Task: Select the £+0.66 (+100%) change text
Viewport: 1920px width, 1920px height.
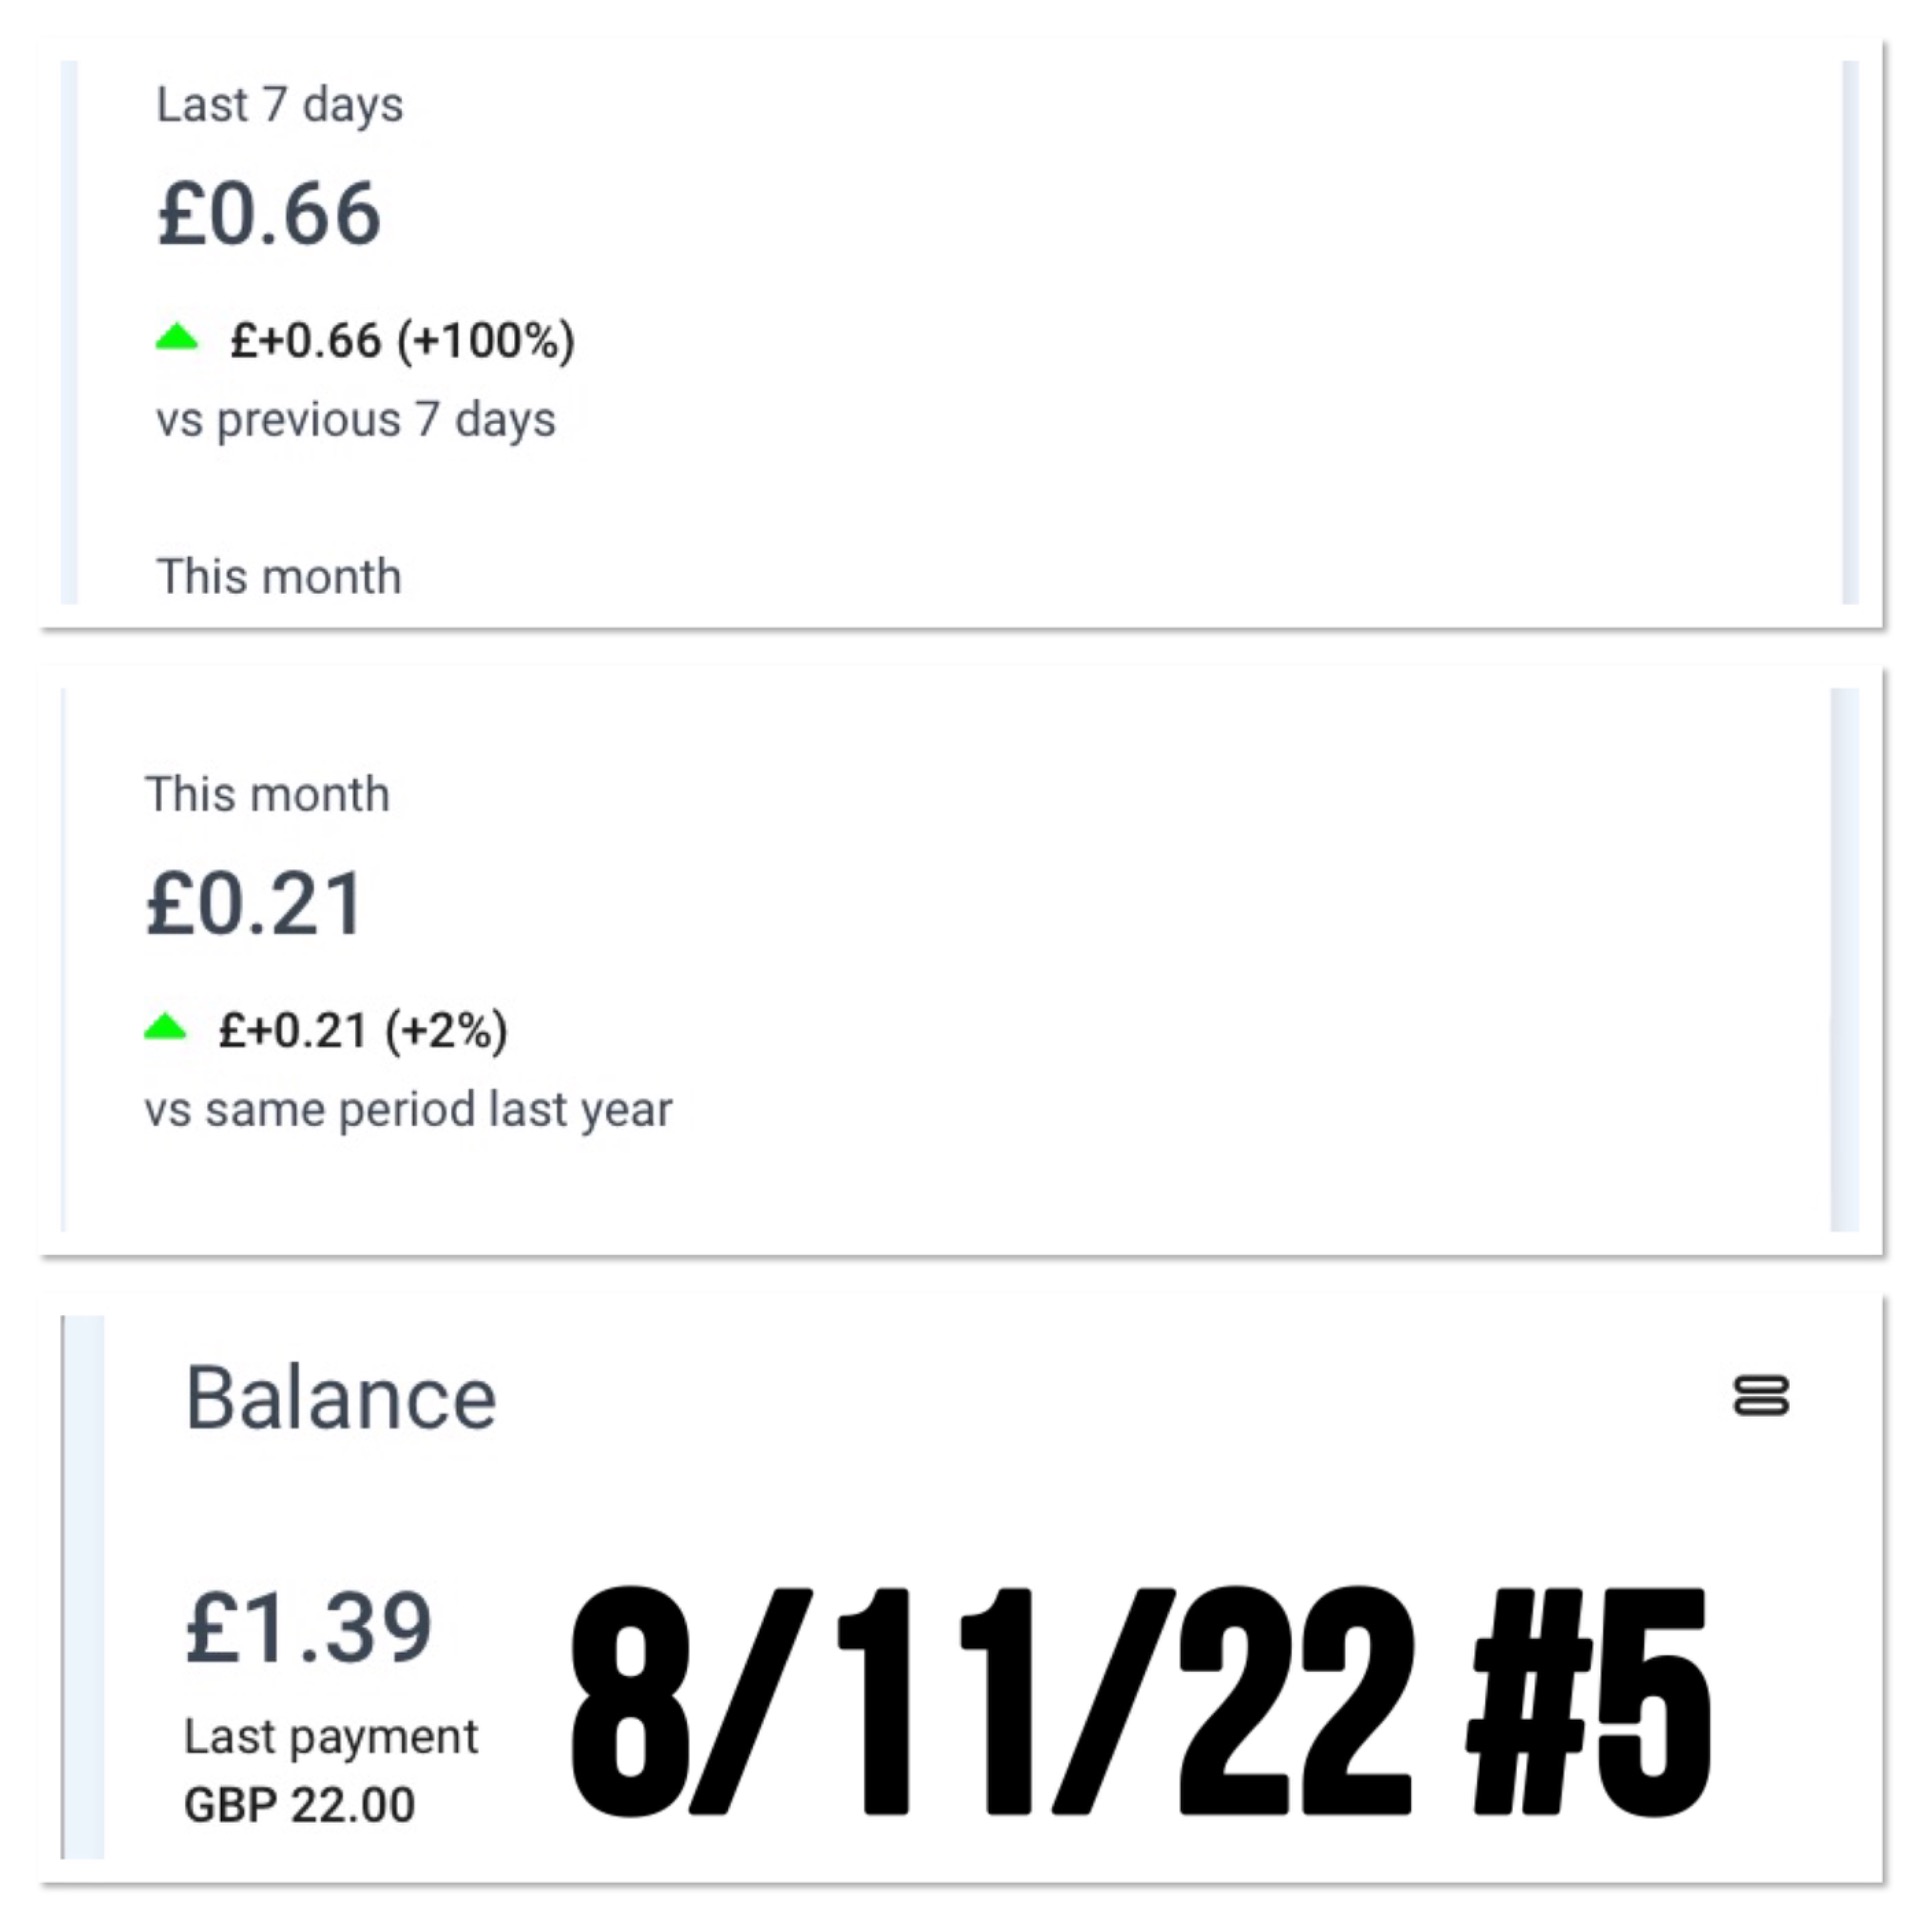Action: click(402, 340)
